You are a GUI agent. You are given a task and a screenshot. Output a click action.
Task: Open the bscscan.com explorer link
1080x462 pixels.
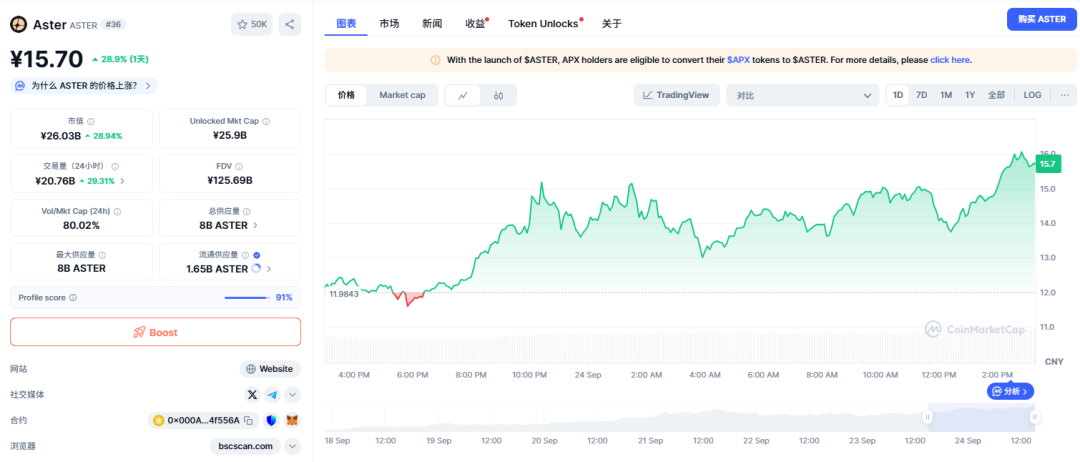point(245,446)
